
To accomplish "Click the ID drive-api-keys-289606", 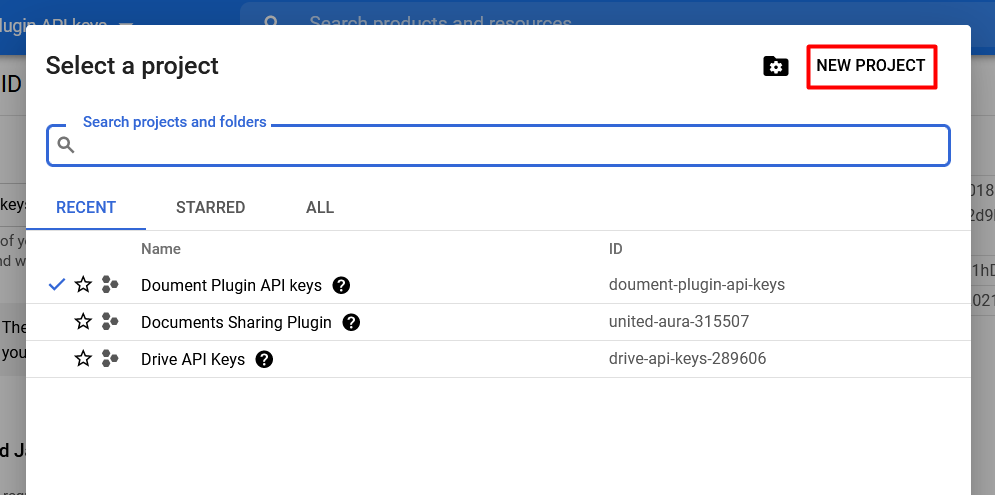I will (x=687, y=359).
